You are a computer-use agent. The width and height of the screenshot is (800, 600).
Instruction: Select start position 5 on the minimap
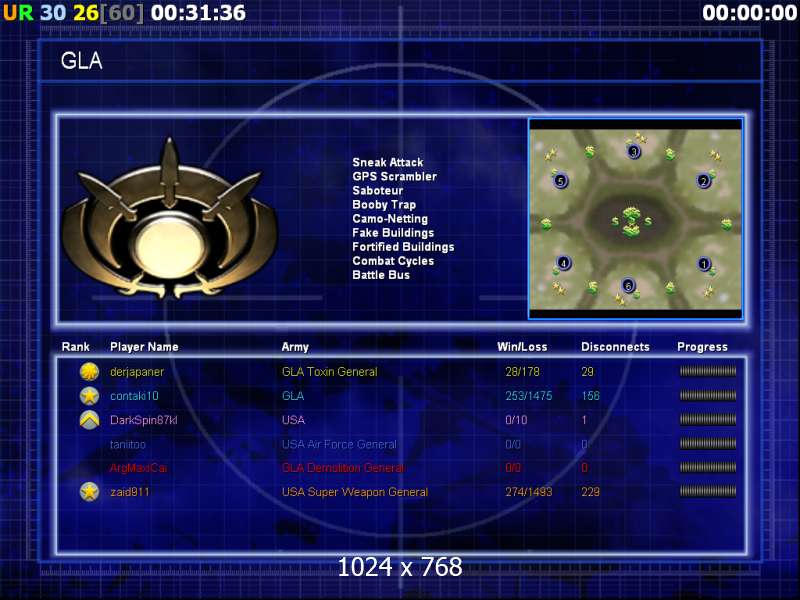[x=561, y=181]
